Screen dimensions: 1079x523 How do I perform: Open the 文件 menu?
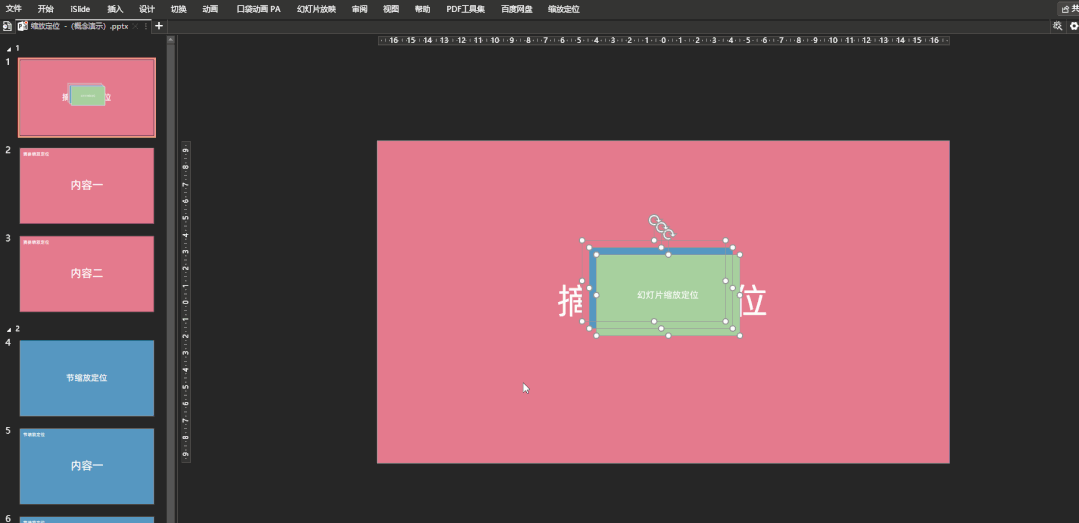[x=14, y=9]
